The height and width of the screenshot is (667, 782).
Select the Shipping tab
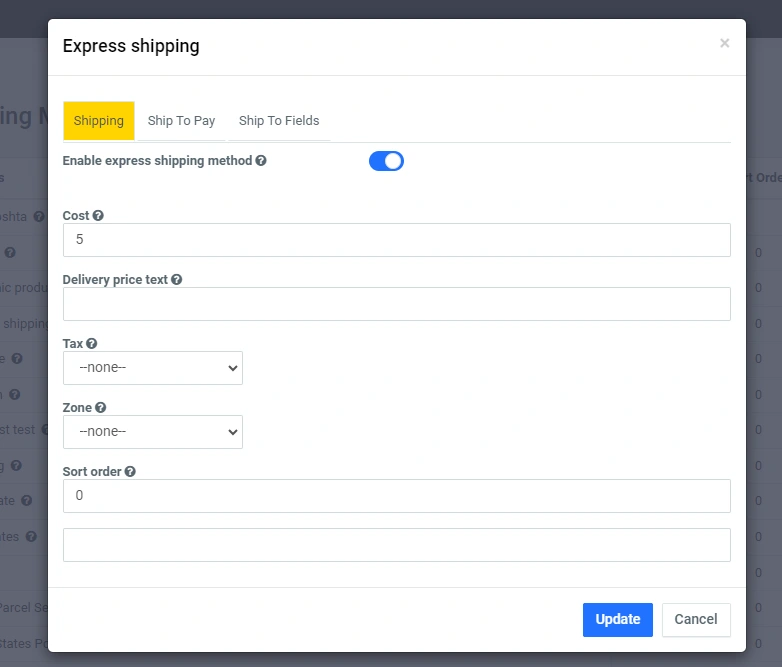click(x=98, y=121)
